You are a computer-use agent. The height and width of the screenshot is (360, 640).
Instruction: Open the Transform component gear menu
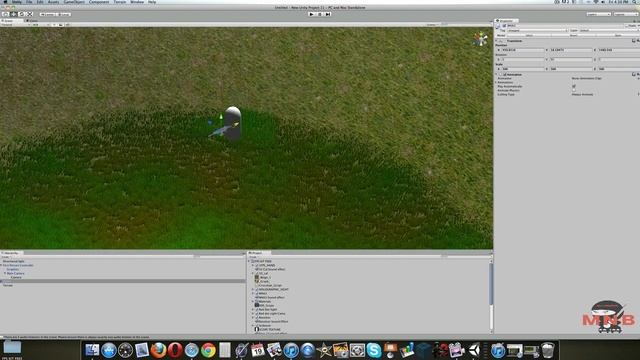click(638, 41)
